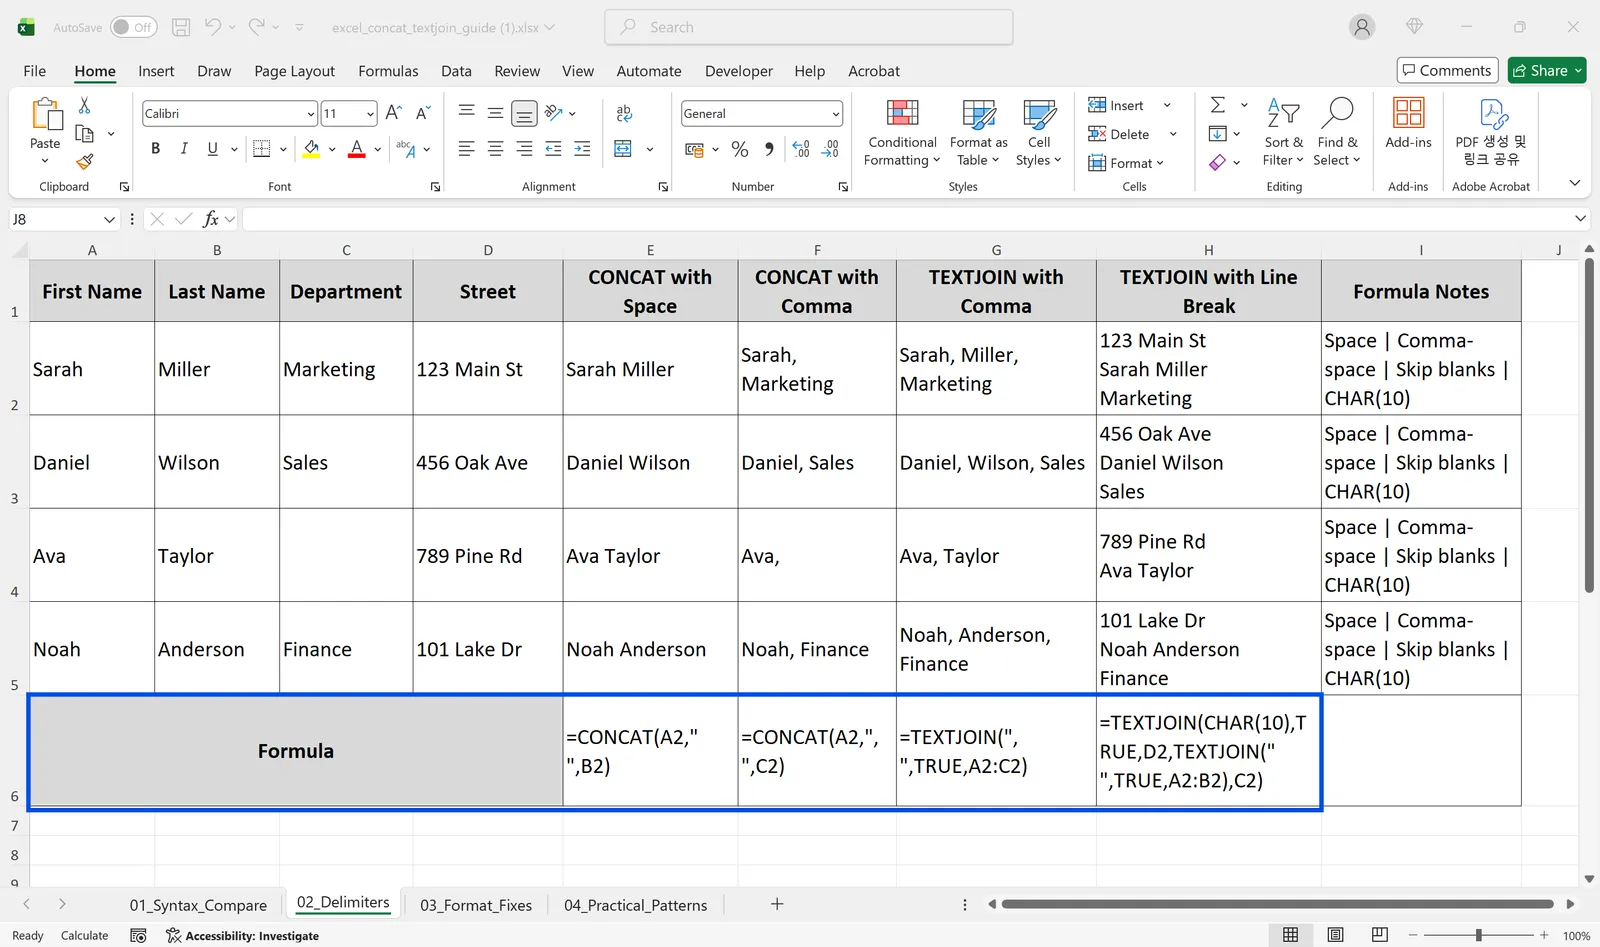This screenshot has height=947, width=1600.
Task: Click the Comments button
Action: 1447,70
